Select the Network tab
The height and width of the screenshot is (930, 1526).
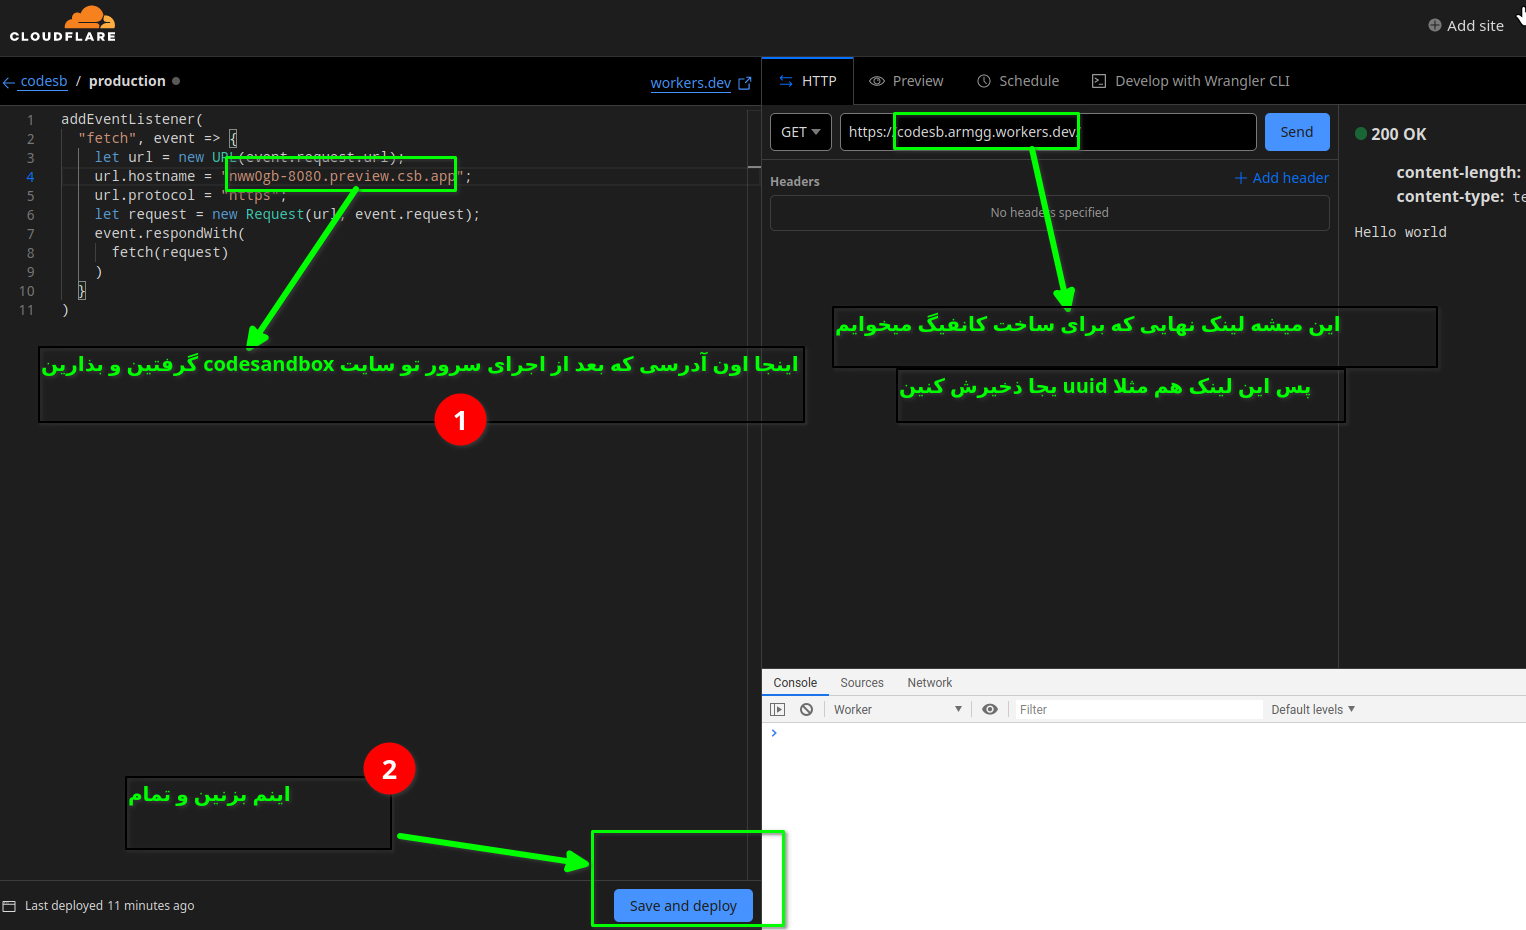[x=930, y=683]
